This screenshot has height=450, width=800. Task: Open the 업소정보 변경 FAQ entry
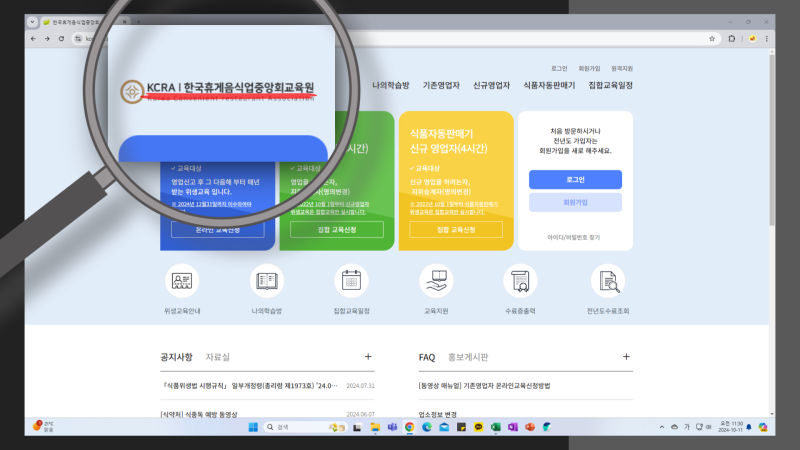coord(438,414)
